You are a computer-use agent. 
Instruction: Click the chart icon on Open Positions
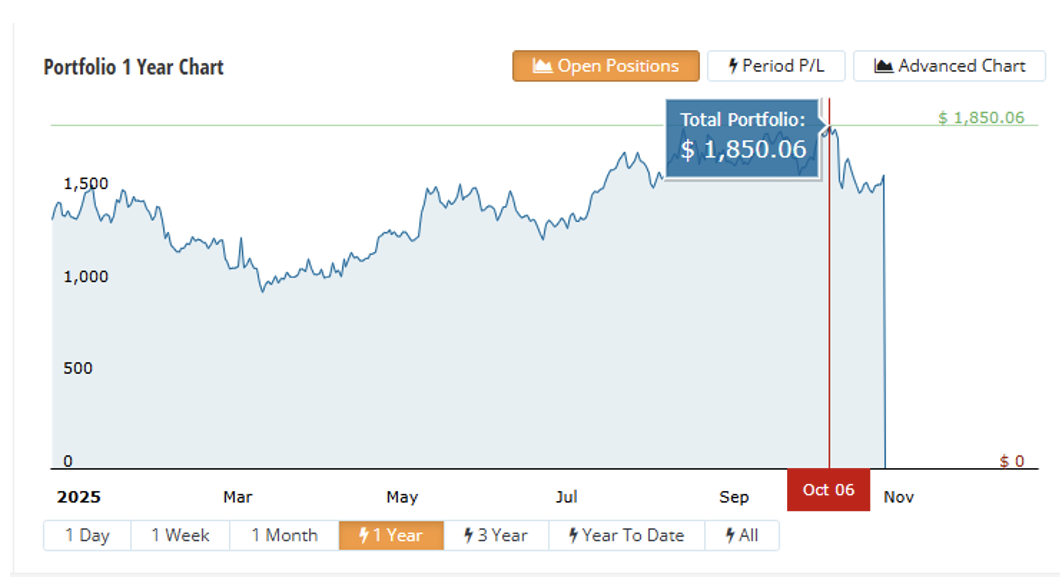click(x=543, y=66)
